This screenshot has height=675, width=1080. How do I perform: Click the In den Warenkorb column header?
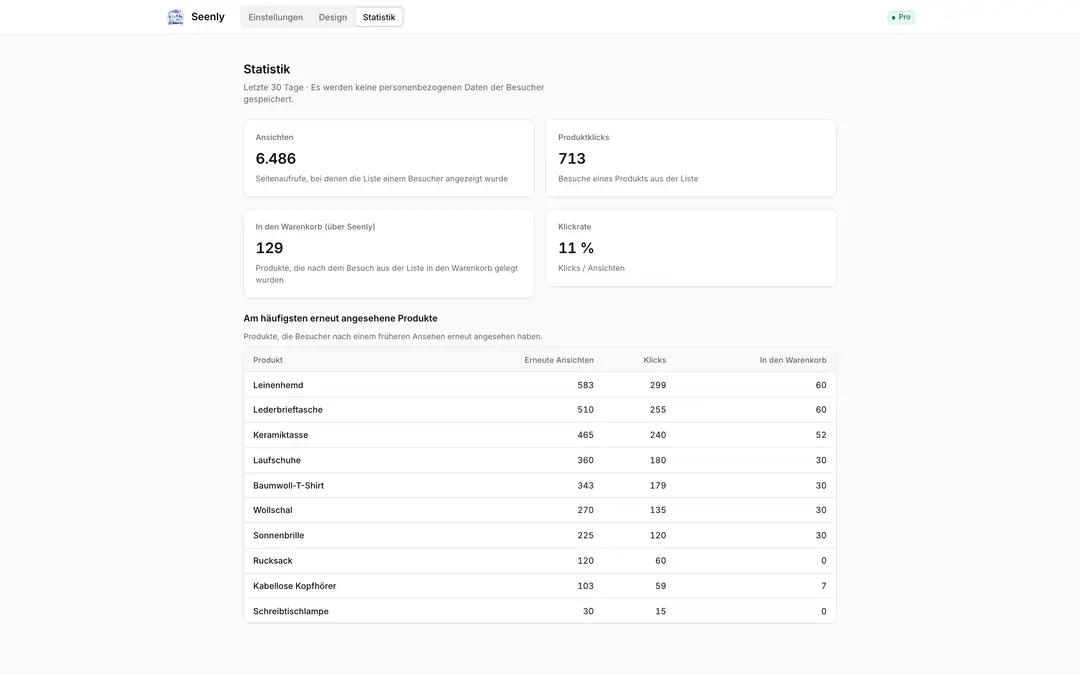click(x=793, y=360)
